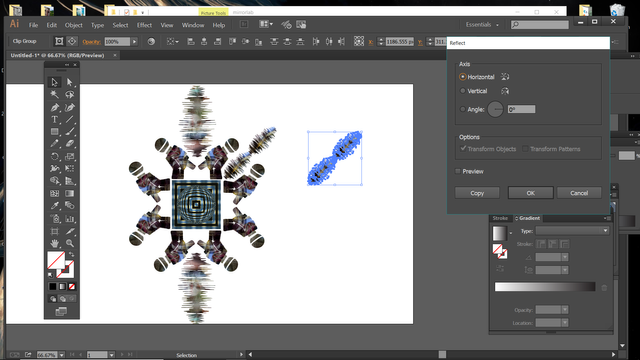The height and width of the screenshot is (360, 640).
Task: Click the Opacity link in control bar
Action: 91,42
